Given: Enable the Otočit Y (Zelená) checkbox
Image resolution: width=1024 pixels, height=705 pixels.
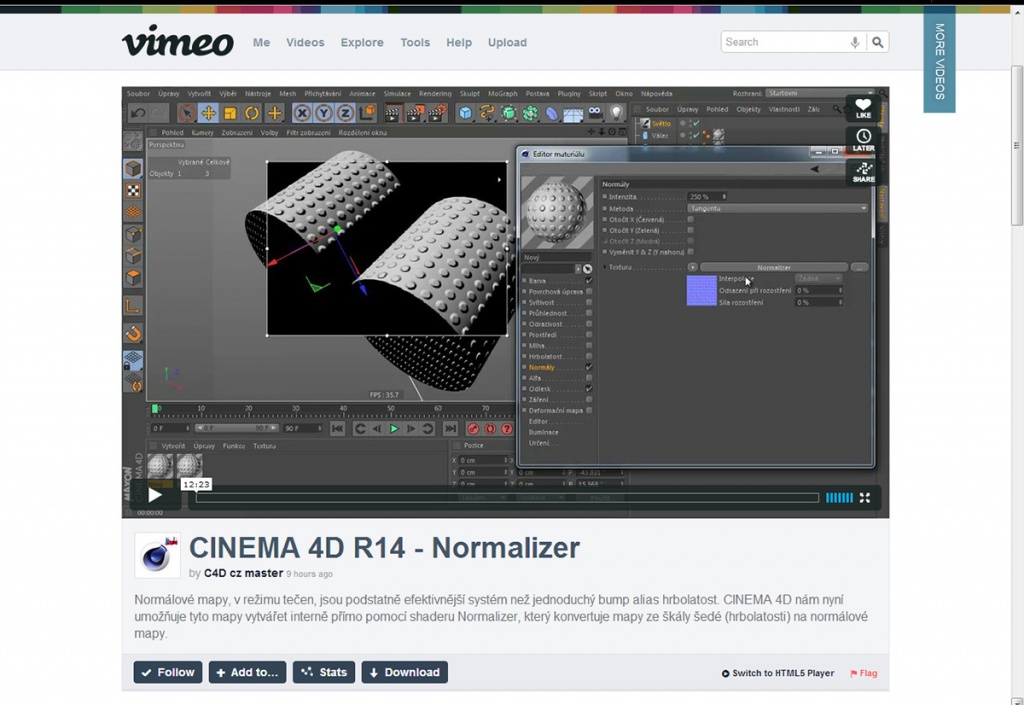Looking at the screenshot, I should coord(690,230).
